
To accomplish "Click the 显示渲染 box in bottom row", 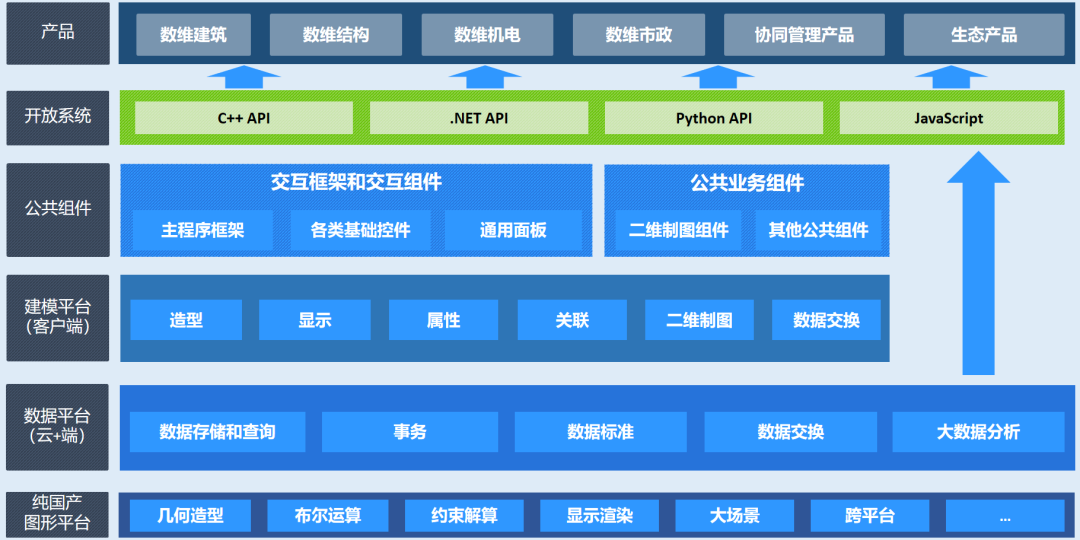I will pos(600,516).
